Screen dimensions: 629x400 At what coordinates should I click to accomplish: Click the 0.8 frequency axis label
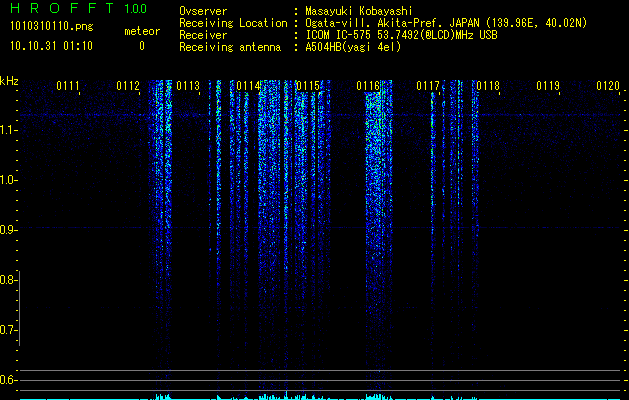click(8, 280)
